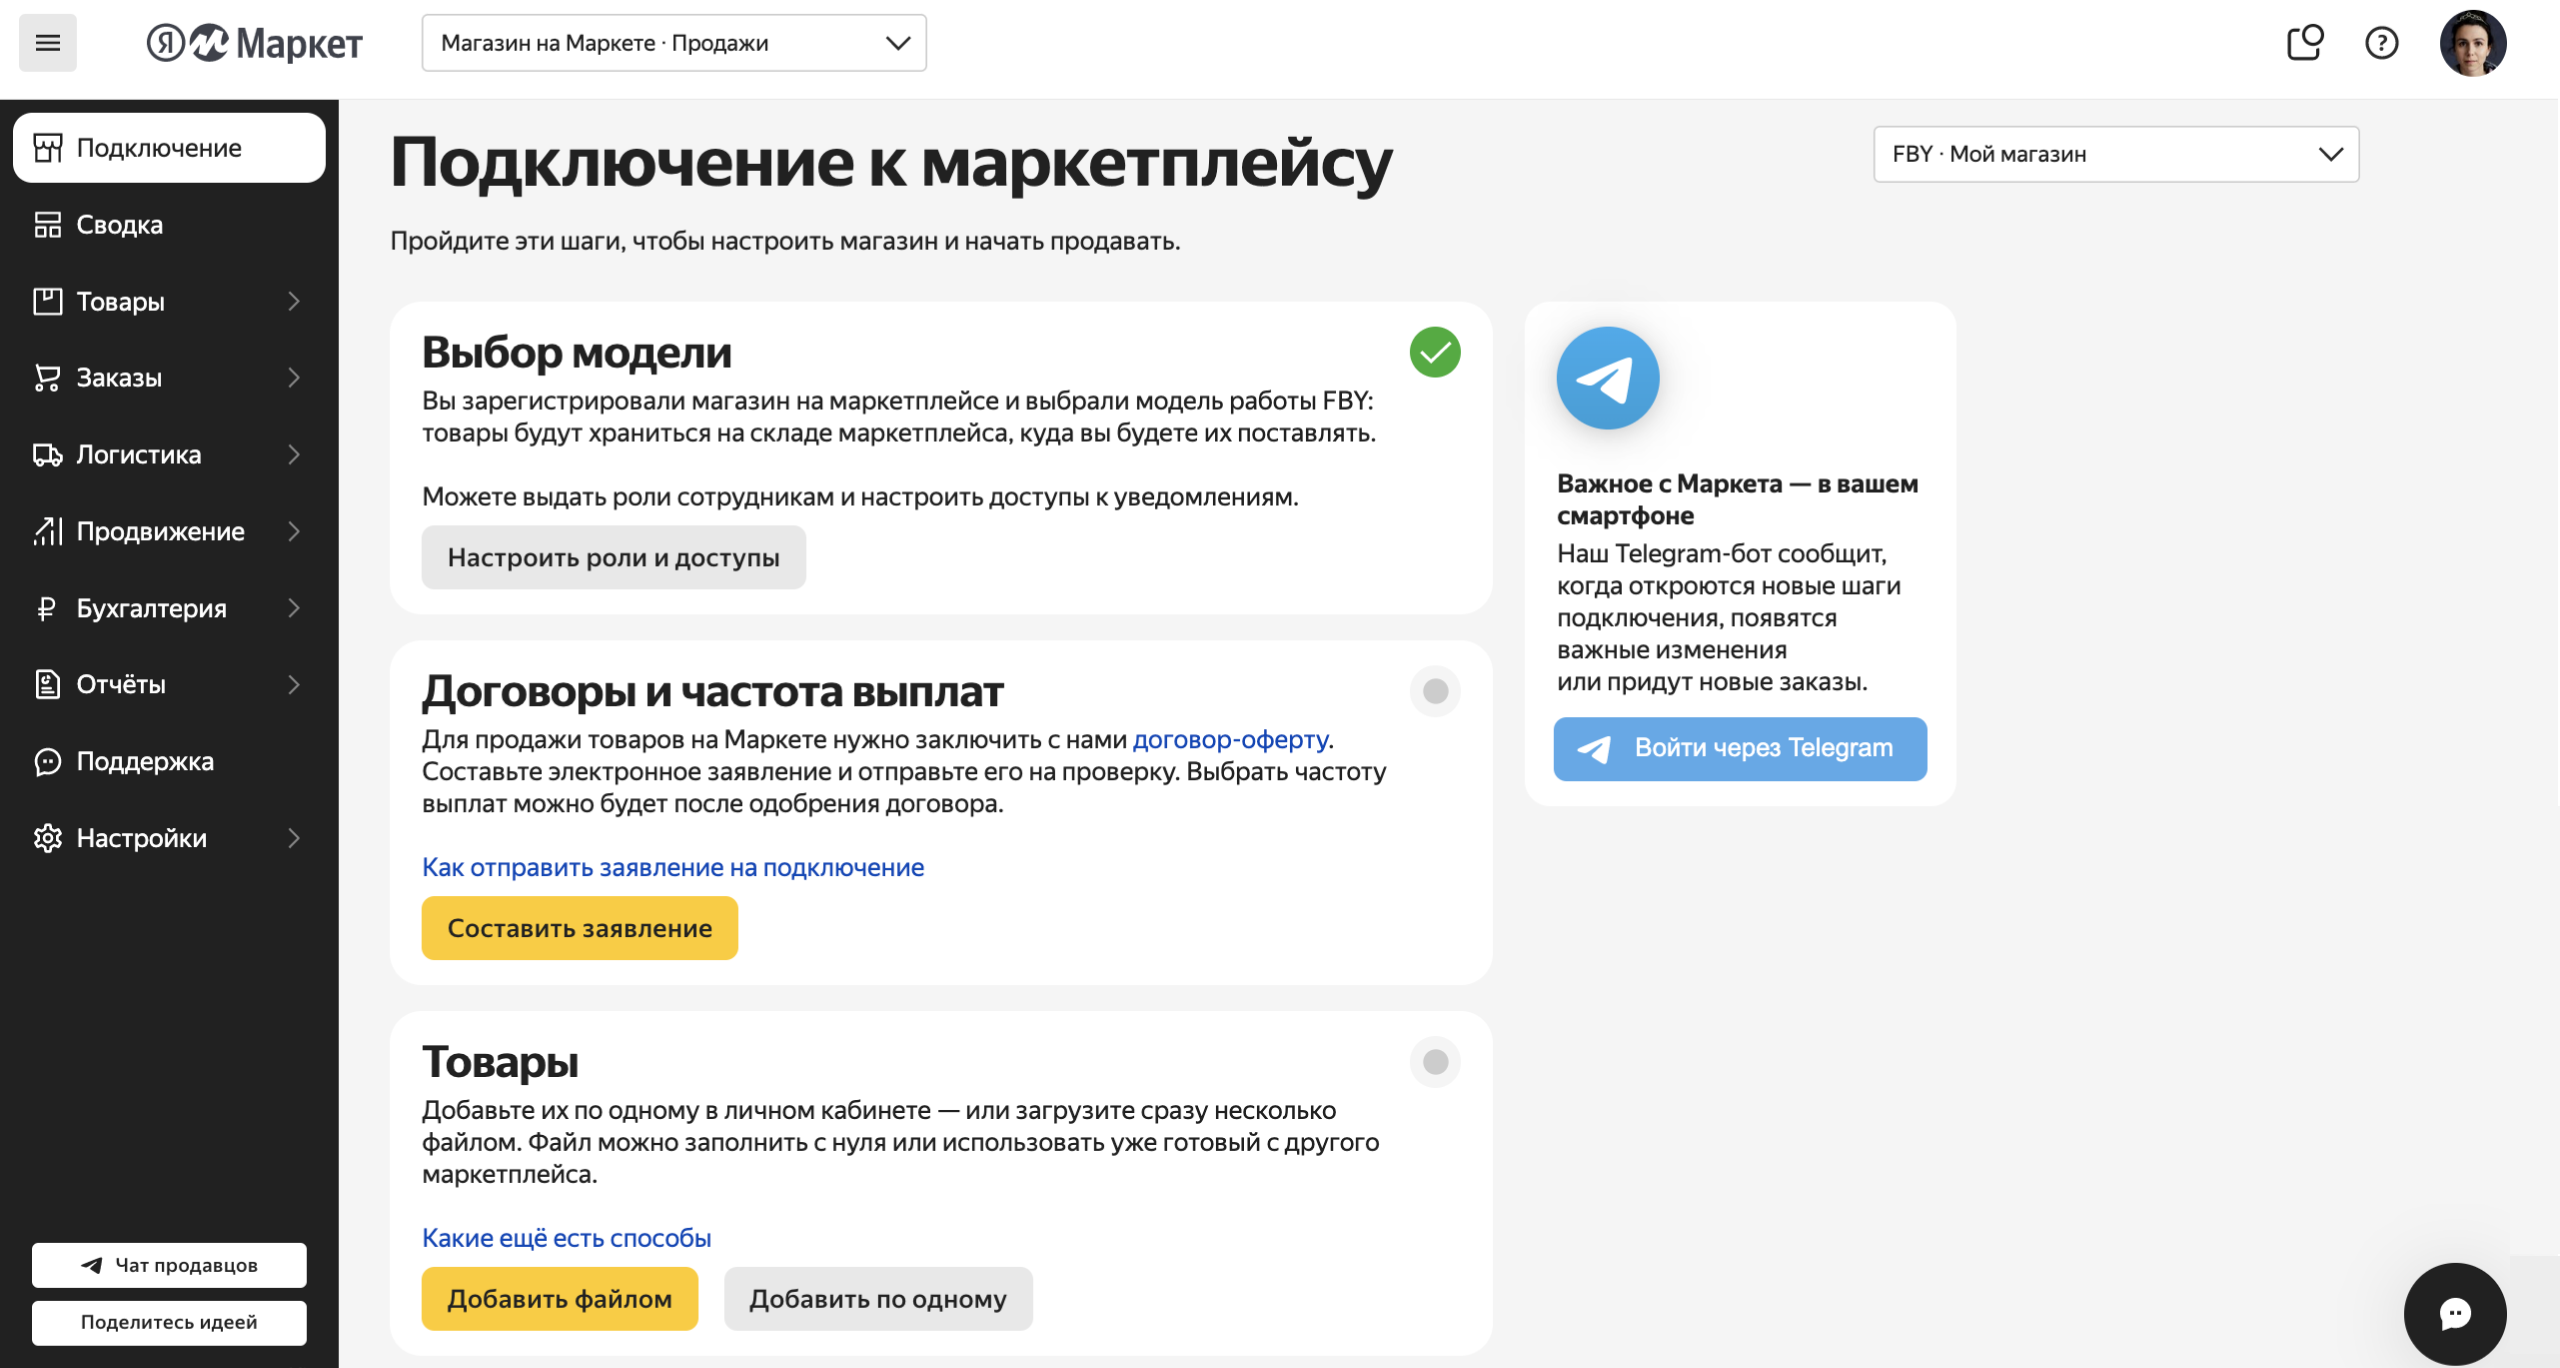Expand the Бухгалтерия sidebar chevron

coord(294,608)
